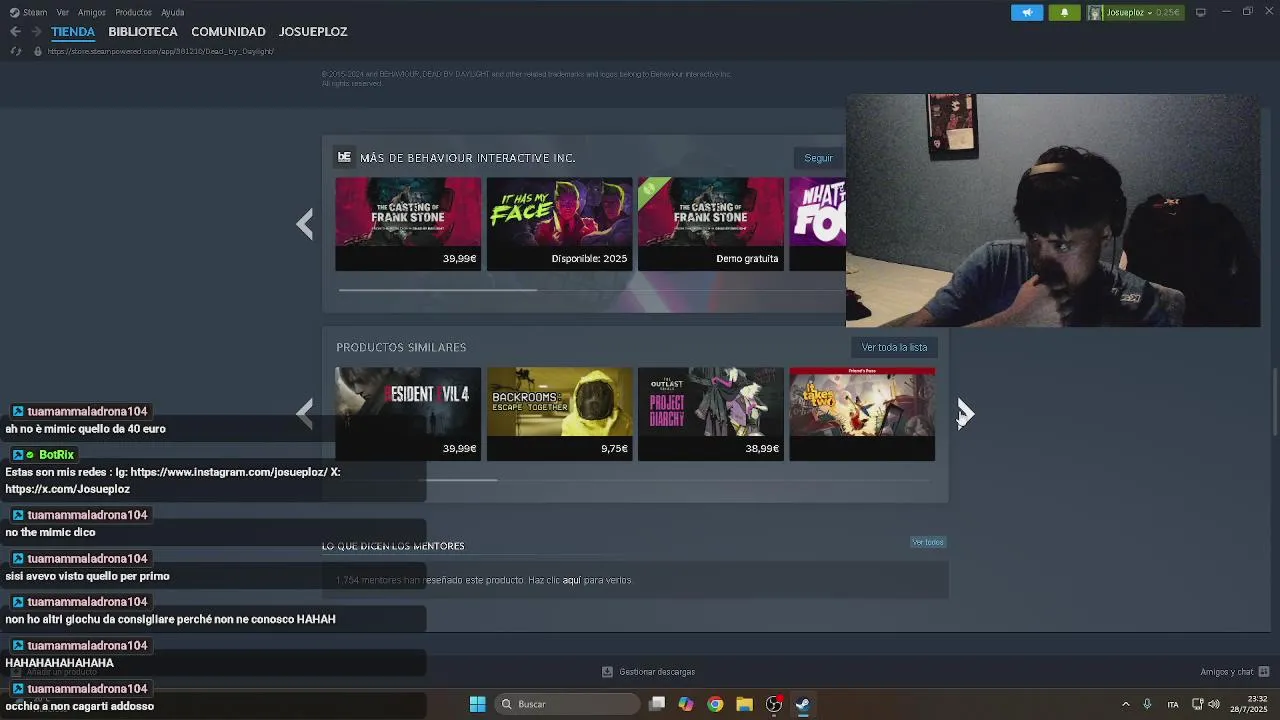Viewport: 1280px width, 720px height.
Task: Open the JOSUEPLOZ profile tab
Action: coord(313,32)
